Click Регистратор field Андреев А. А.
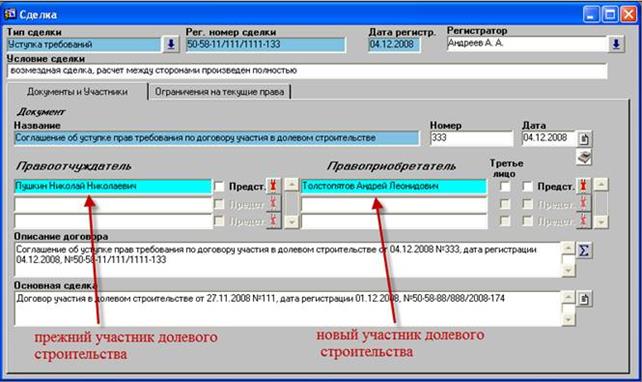642x382 pixels. point(527,44)
